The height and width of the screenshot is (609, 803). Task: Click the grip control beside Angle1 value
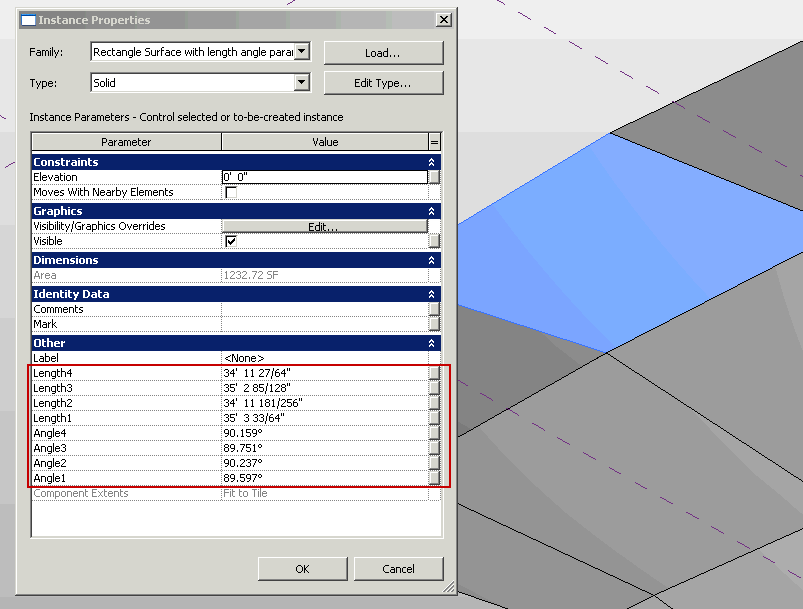tap(433, 478)
